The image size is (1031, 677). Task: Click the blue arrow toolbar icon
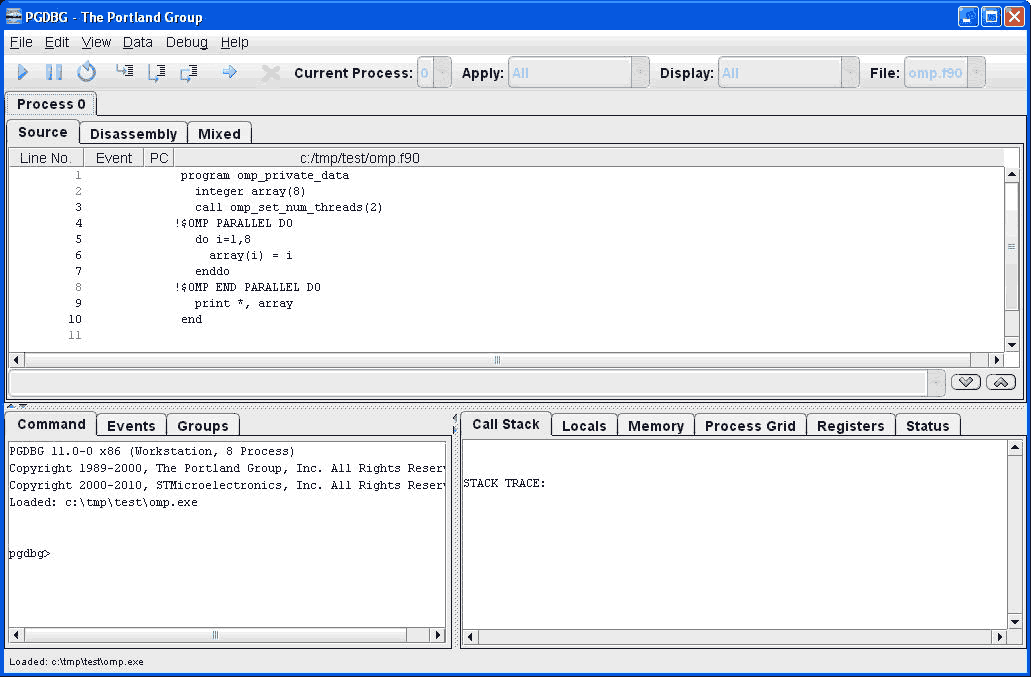229,72
